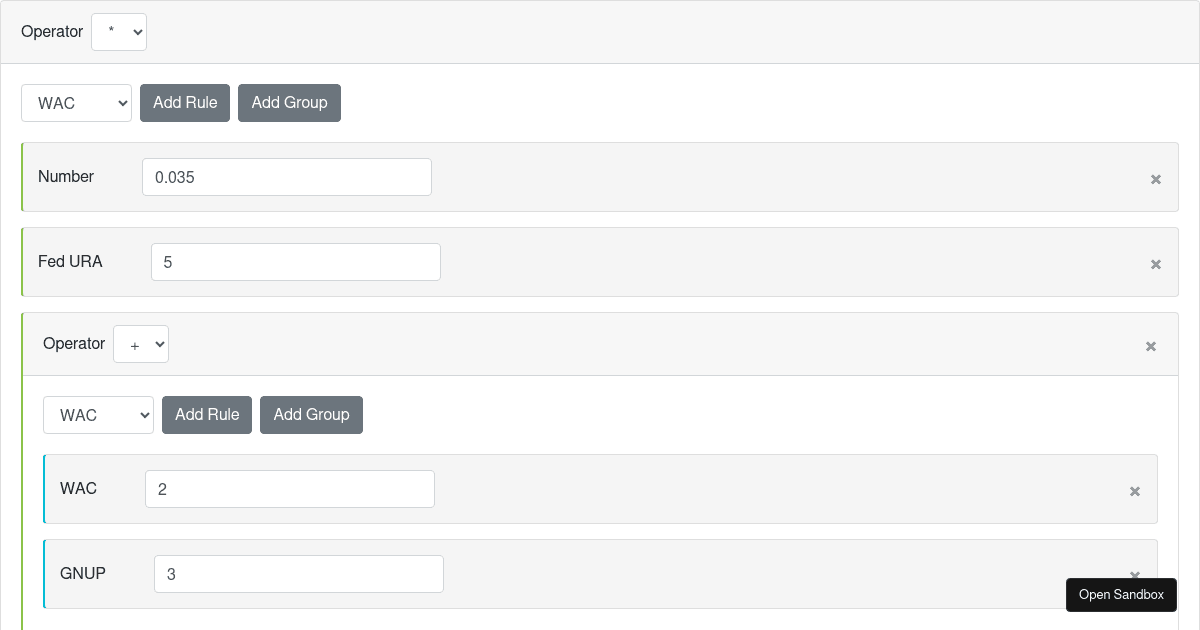
Task: Select the GNUP value input showing 3
Action: [298, 573]
